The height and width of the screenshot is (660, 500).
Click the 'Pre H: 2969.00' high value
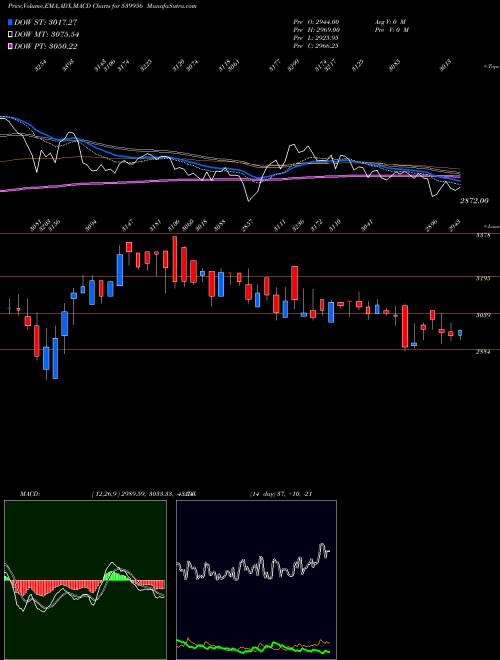(316, 30)
